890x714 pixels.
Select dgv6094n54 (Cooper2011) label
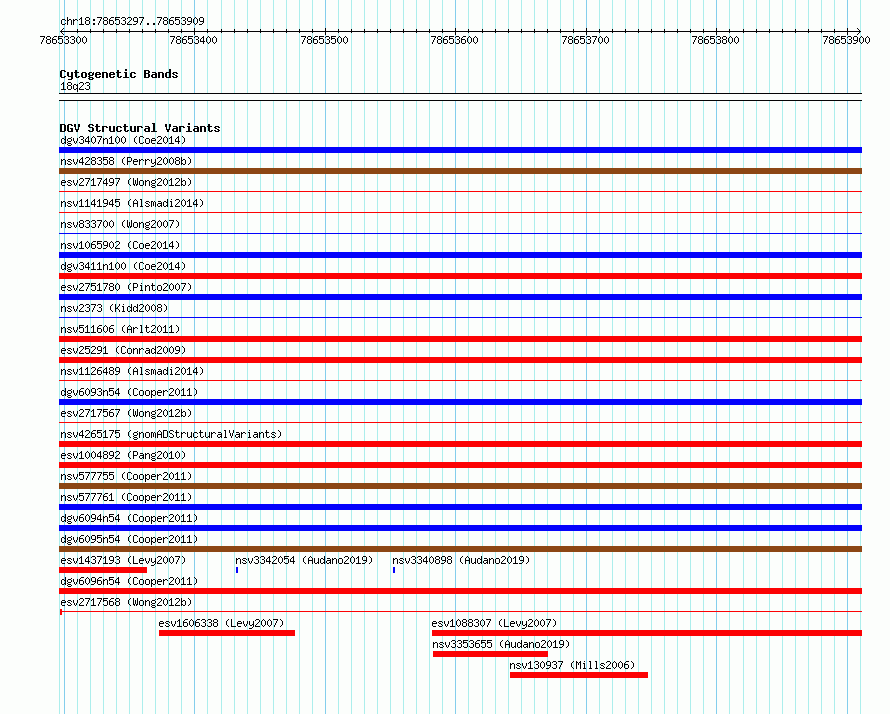[129, 518]
